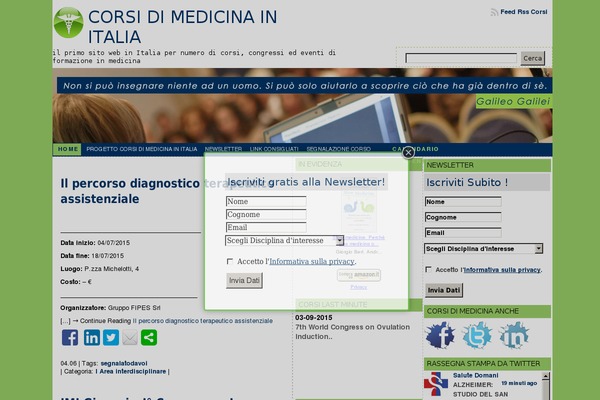Click sidebar Nome input field
This screenshot has width=600, height=400.
click(x=463, y=202)
